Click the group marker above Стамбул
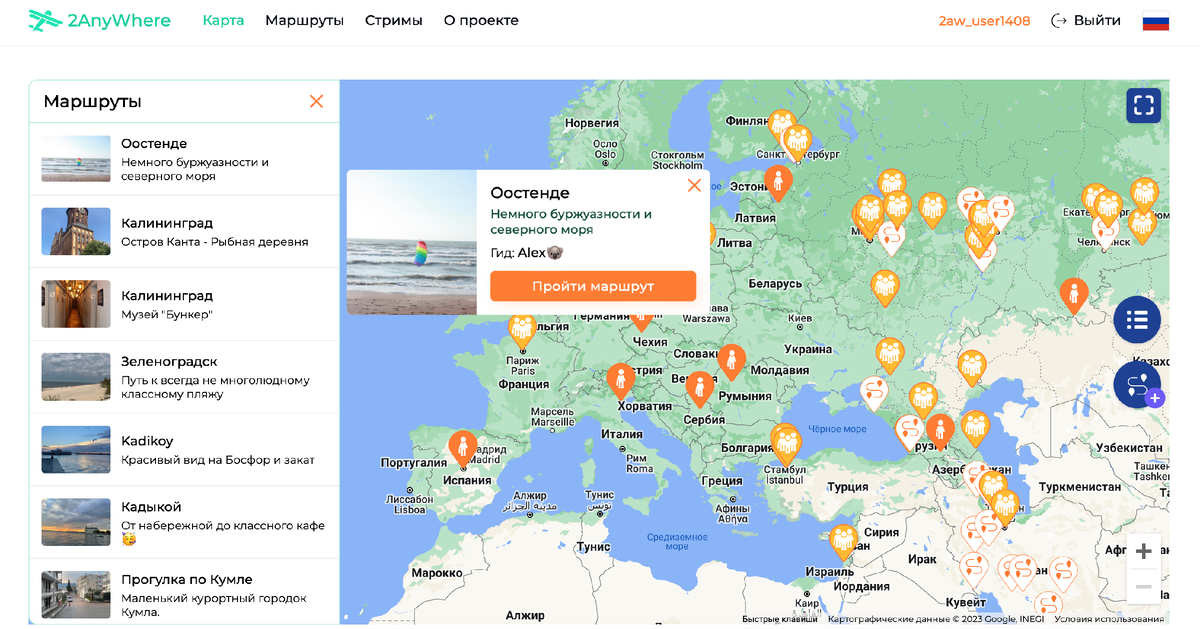 tap(787, 442)
